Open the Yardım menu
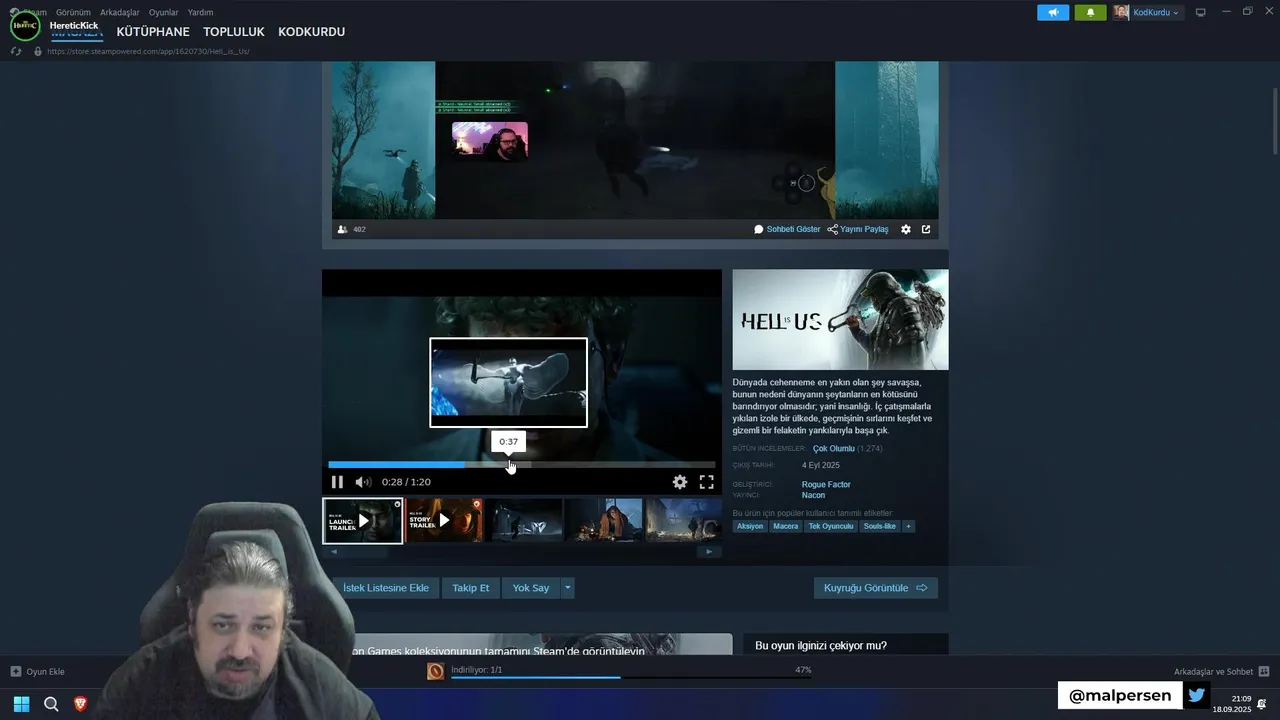 [x=200, y=12]
